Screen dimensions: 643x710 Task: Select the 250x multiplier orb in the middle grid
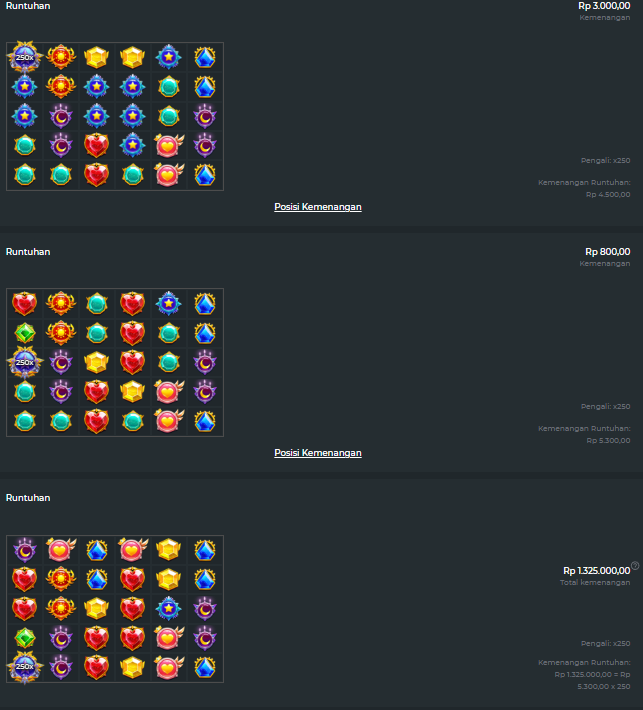coord(24,362)
